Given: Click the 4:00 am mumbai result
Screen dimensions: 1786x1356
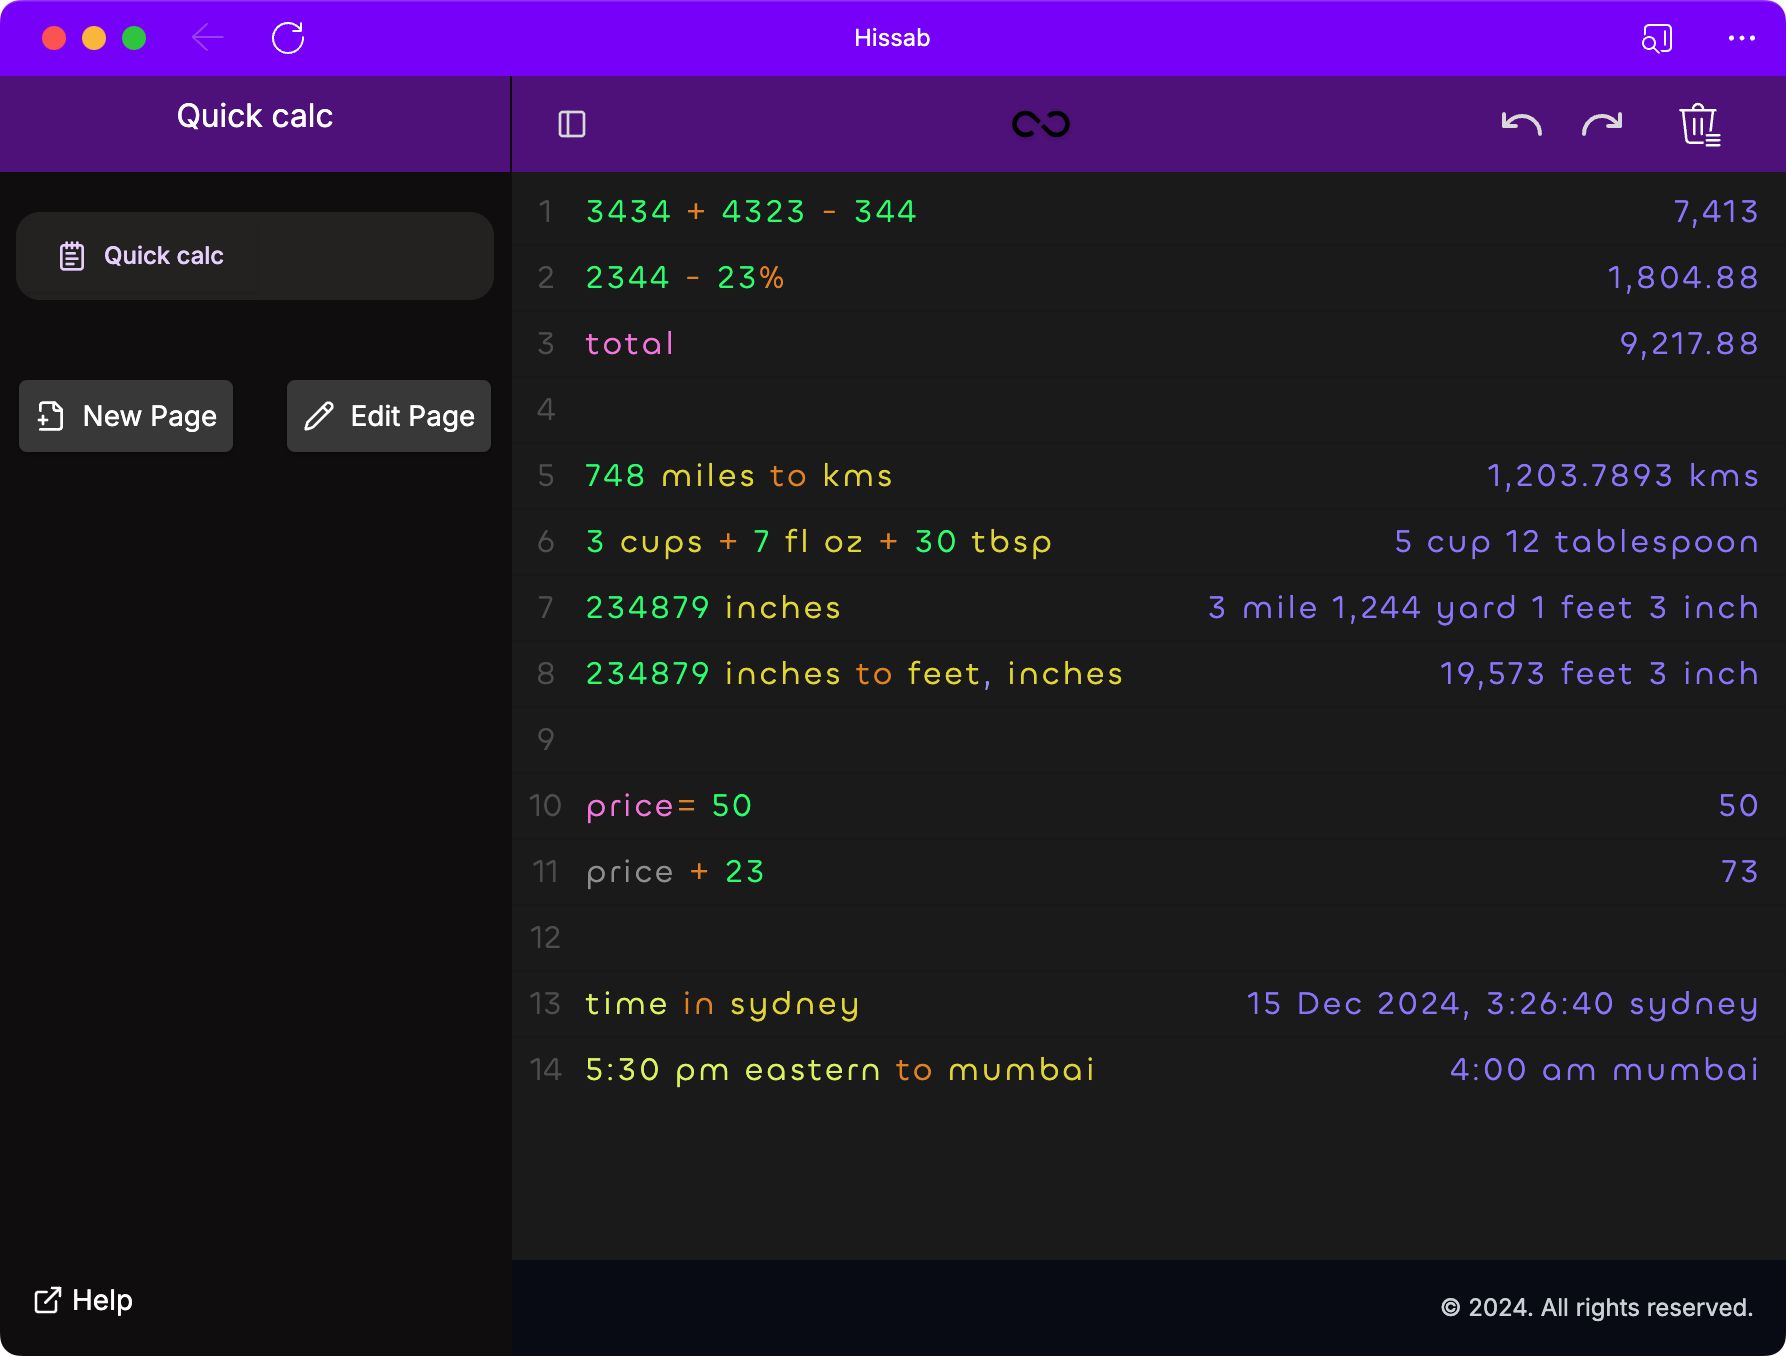Looking at the screenshot, I should click(1603, 1070).
